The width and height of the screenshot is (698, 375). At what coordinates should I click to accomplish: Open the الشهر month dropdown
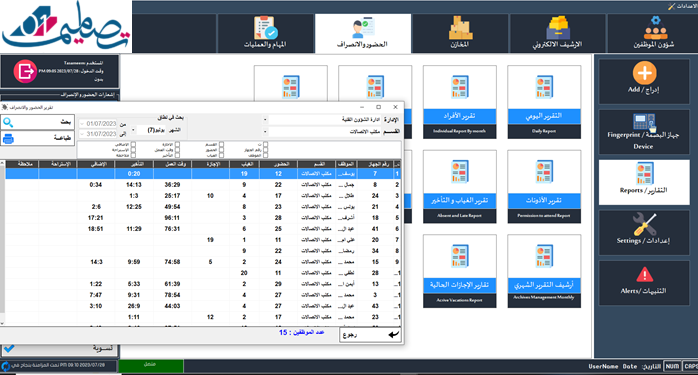click(x=133, y=130)
